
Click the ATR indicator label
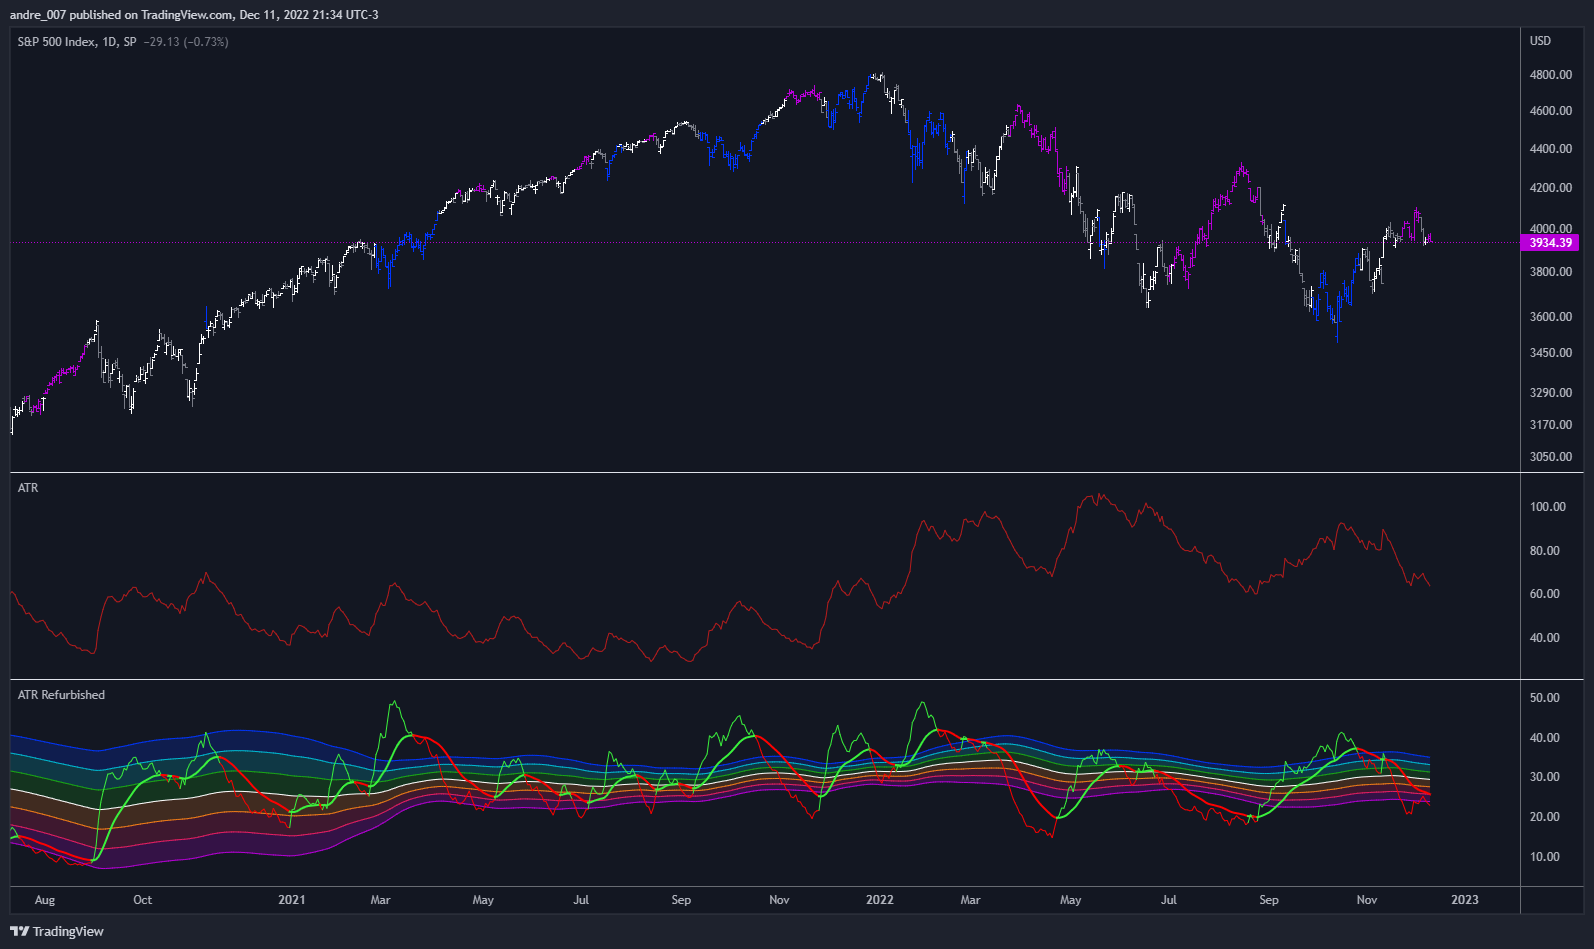point(28,488)
